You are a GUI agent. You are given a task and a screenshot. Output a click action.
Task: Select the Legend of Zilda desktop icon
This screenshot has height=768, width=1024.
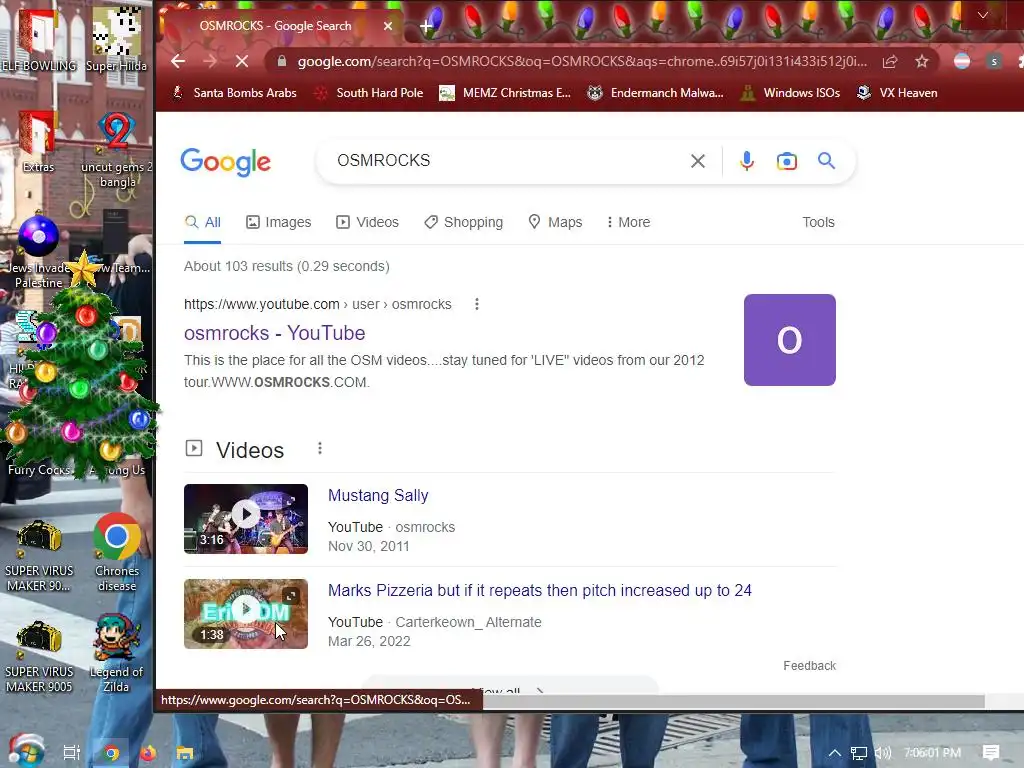(x=116, y=653)
